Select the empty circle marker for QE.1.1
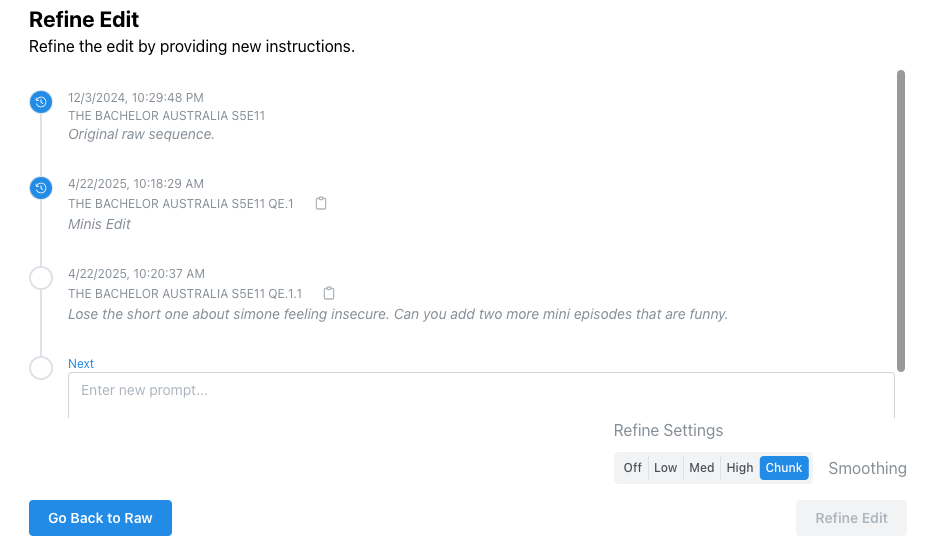944x551 pixels. click(41, 278)
